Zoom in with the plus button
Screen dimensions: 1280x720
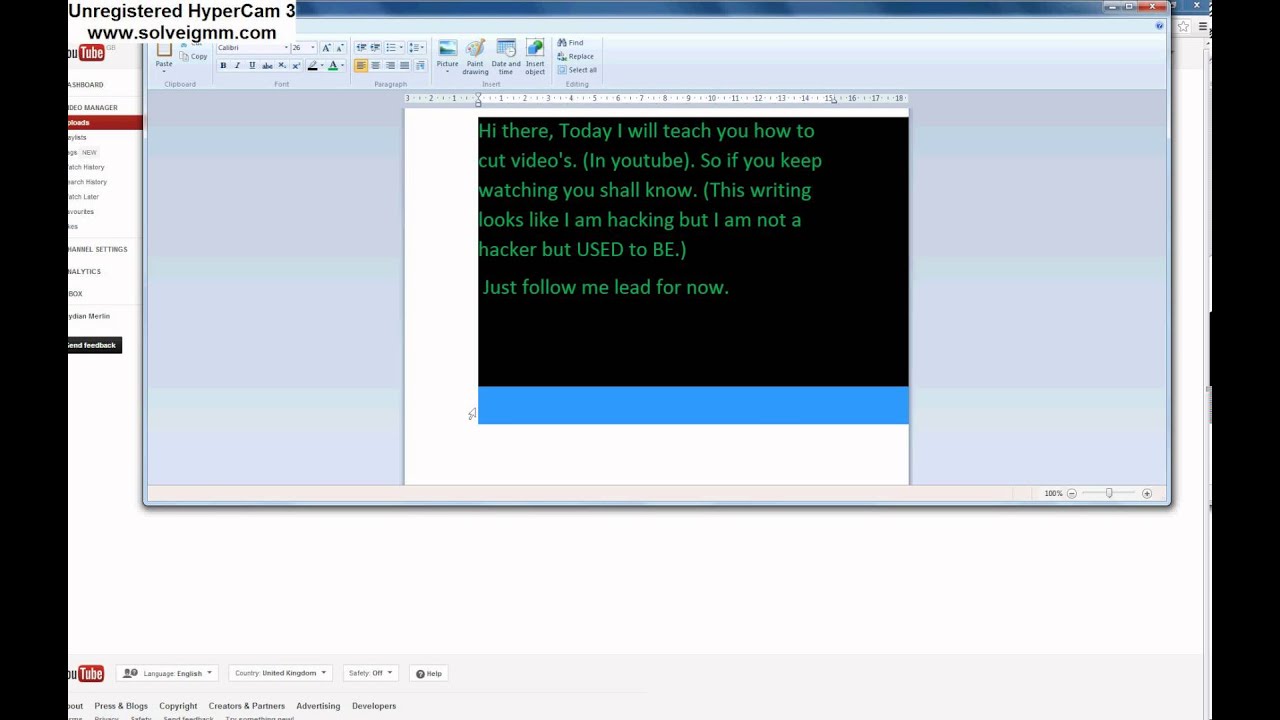click(x=1147, y=493)
